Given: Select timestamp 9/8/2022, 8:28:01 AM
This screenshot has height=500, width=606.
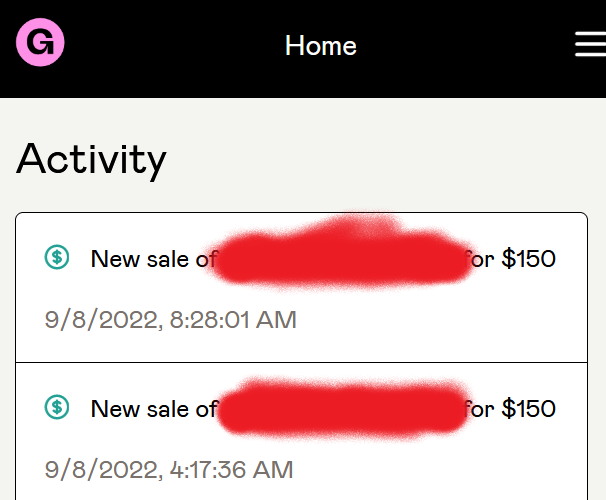Looking at the screenshot, I should click(x=170, y=320).
